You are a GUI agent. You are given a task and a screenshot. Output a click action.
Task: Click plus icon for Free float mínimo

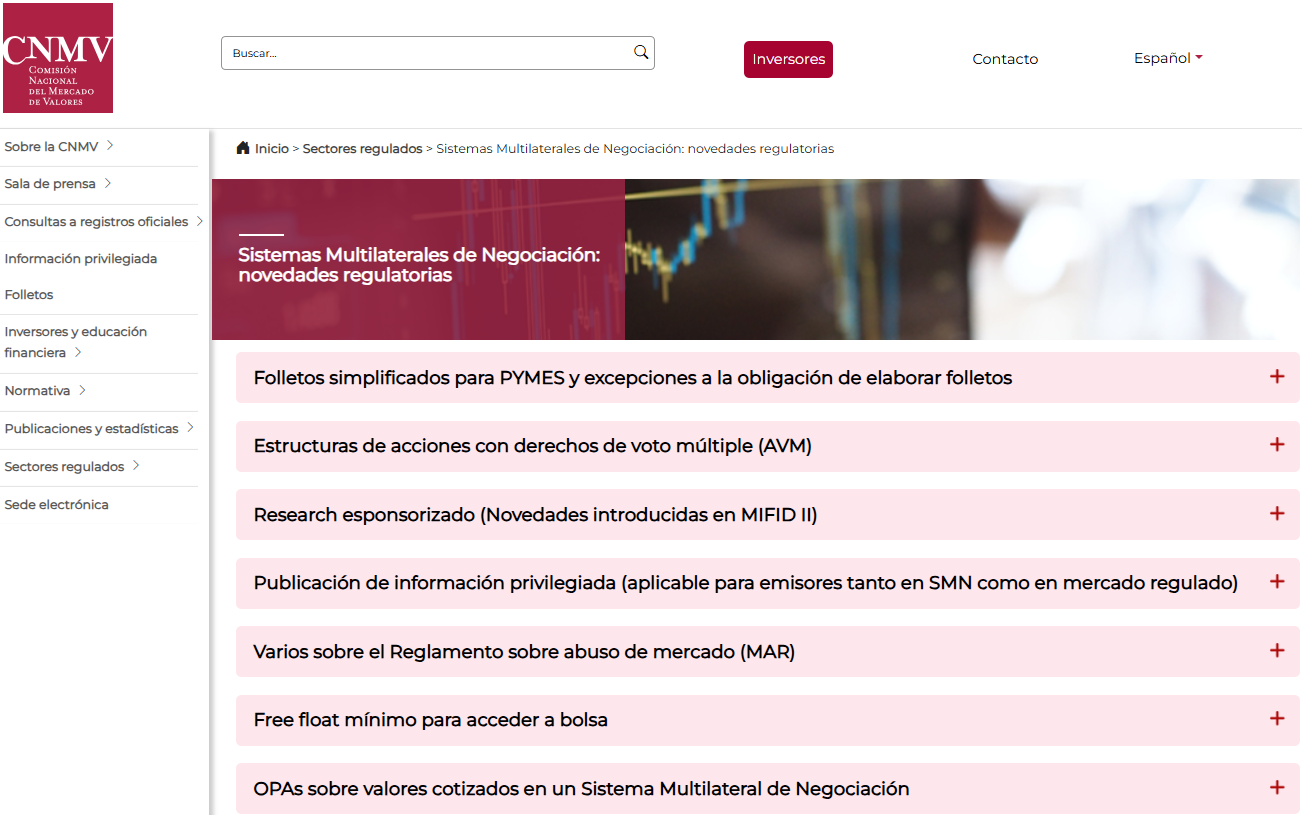1276,719
